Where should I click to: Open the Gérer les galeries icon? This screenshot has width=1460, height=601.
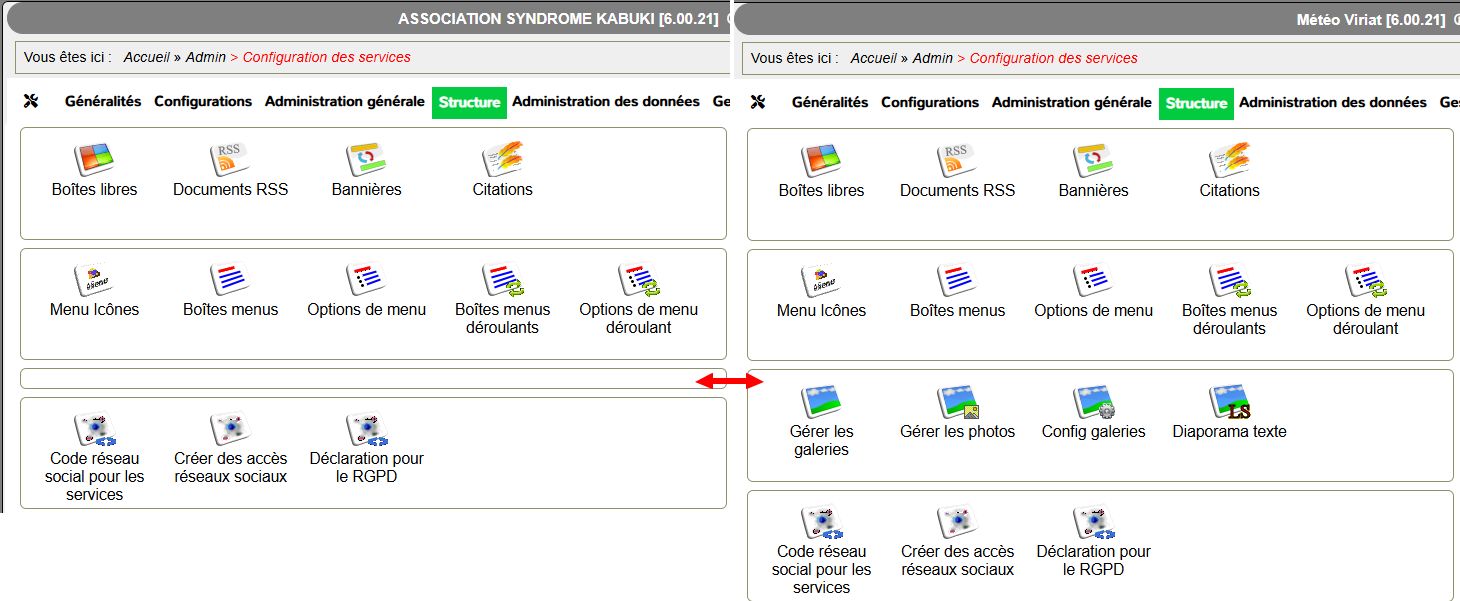point(821,402)
